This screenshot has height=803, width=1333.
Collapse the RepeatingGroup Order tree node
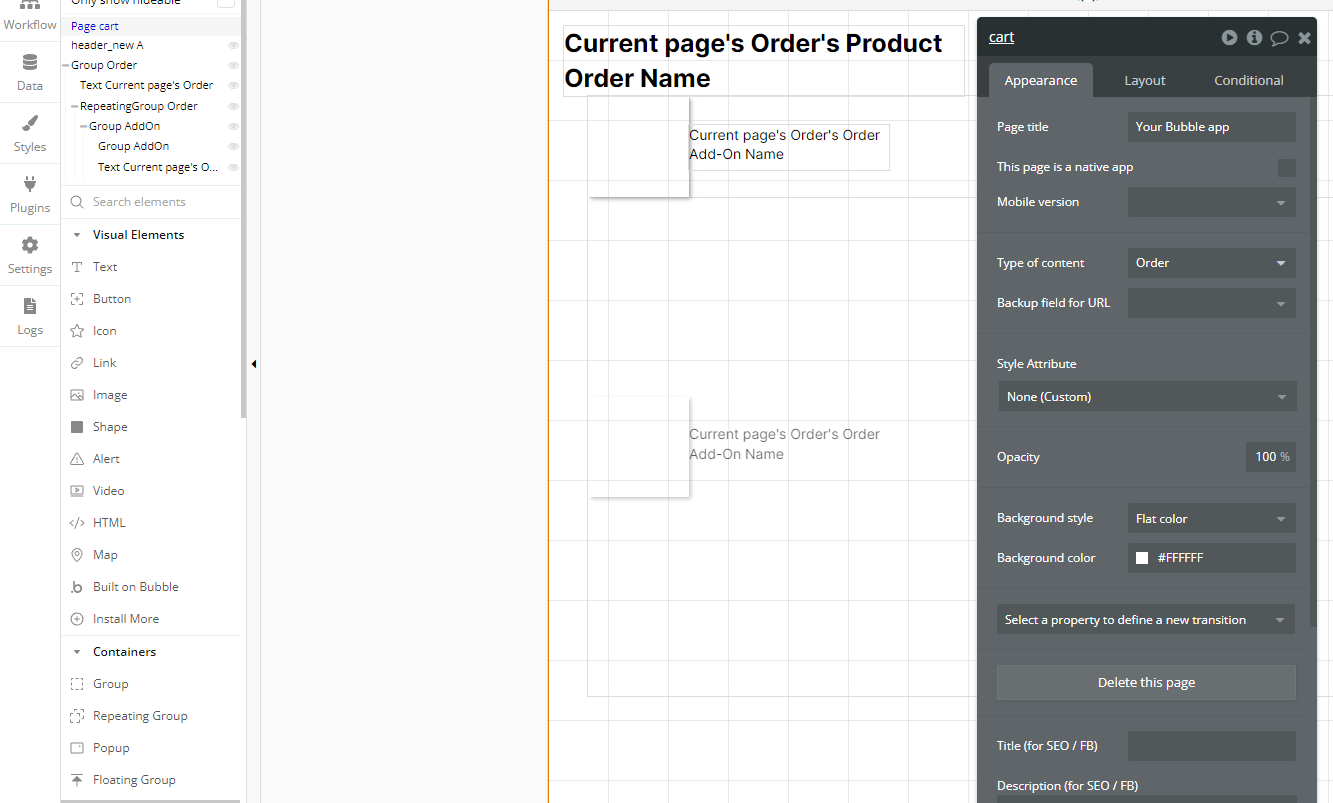pyautogui.click(x=74, y=107)
